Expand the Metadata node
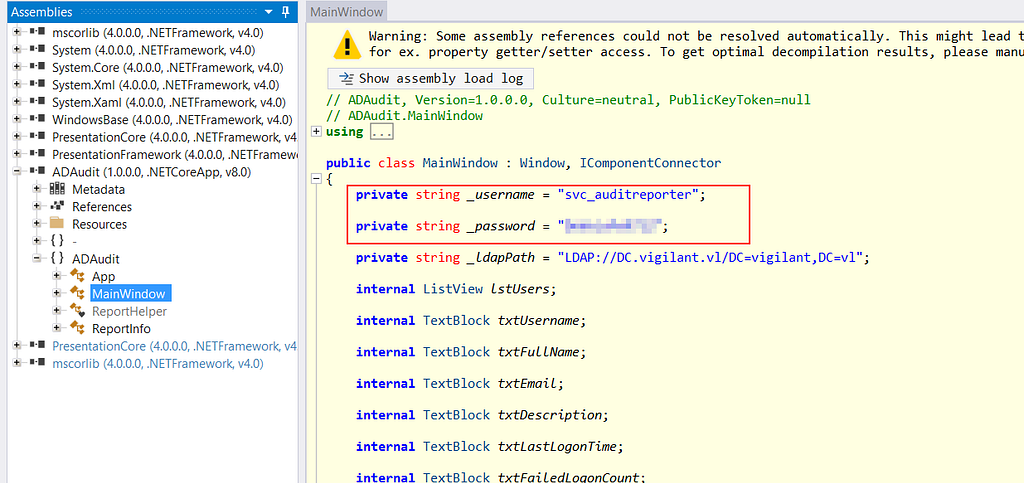This screenshot has width=1024, height=483. [37, 189]
